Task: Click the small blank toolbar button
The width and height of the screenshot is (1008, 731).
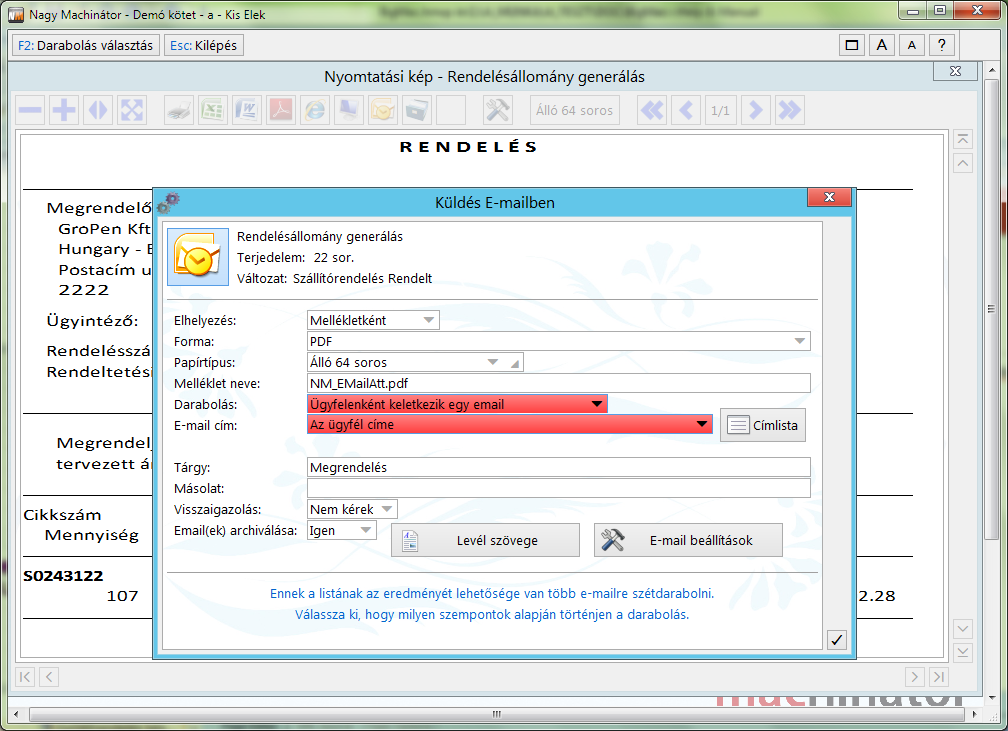Action: point(451,110)
